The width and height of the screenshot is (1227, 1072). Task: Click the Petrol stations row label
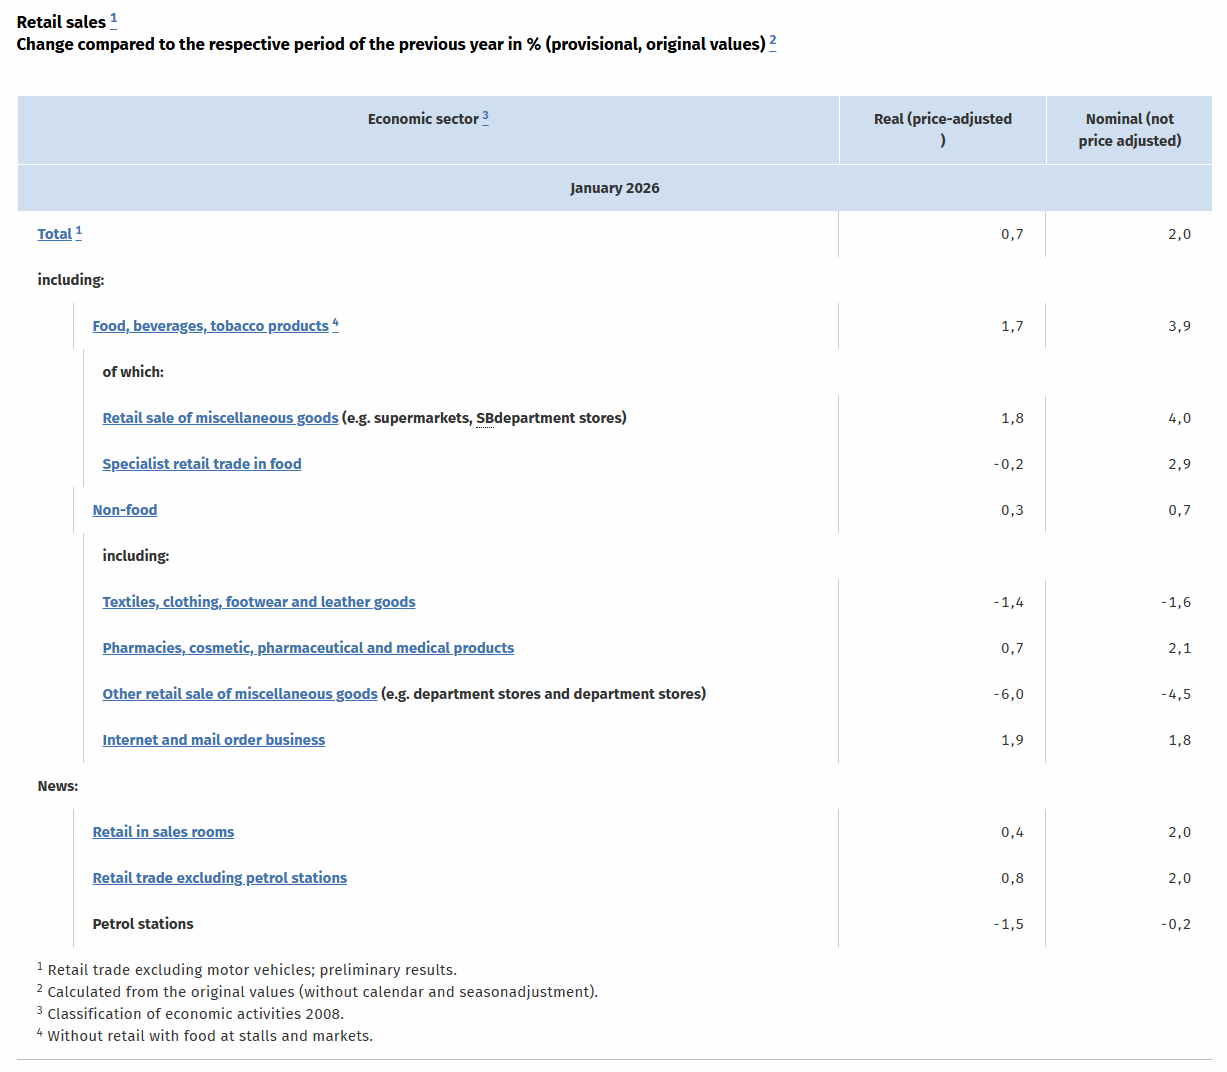pos(143,924)
